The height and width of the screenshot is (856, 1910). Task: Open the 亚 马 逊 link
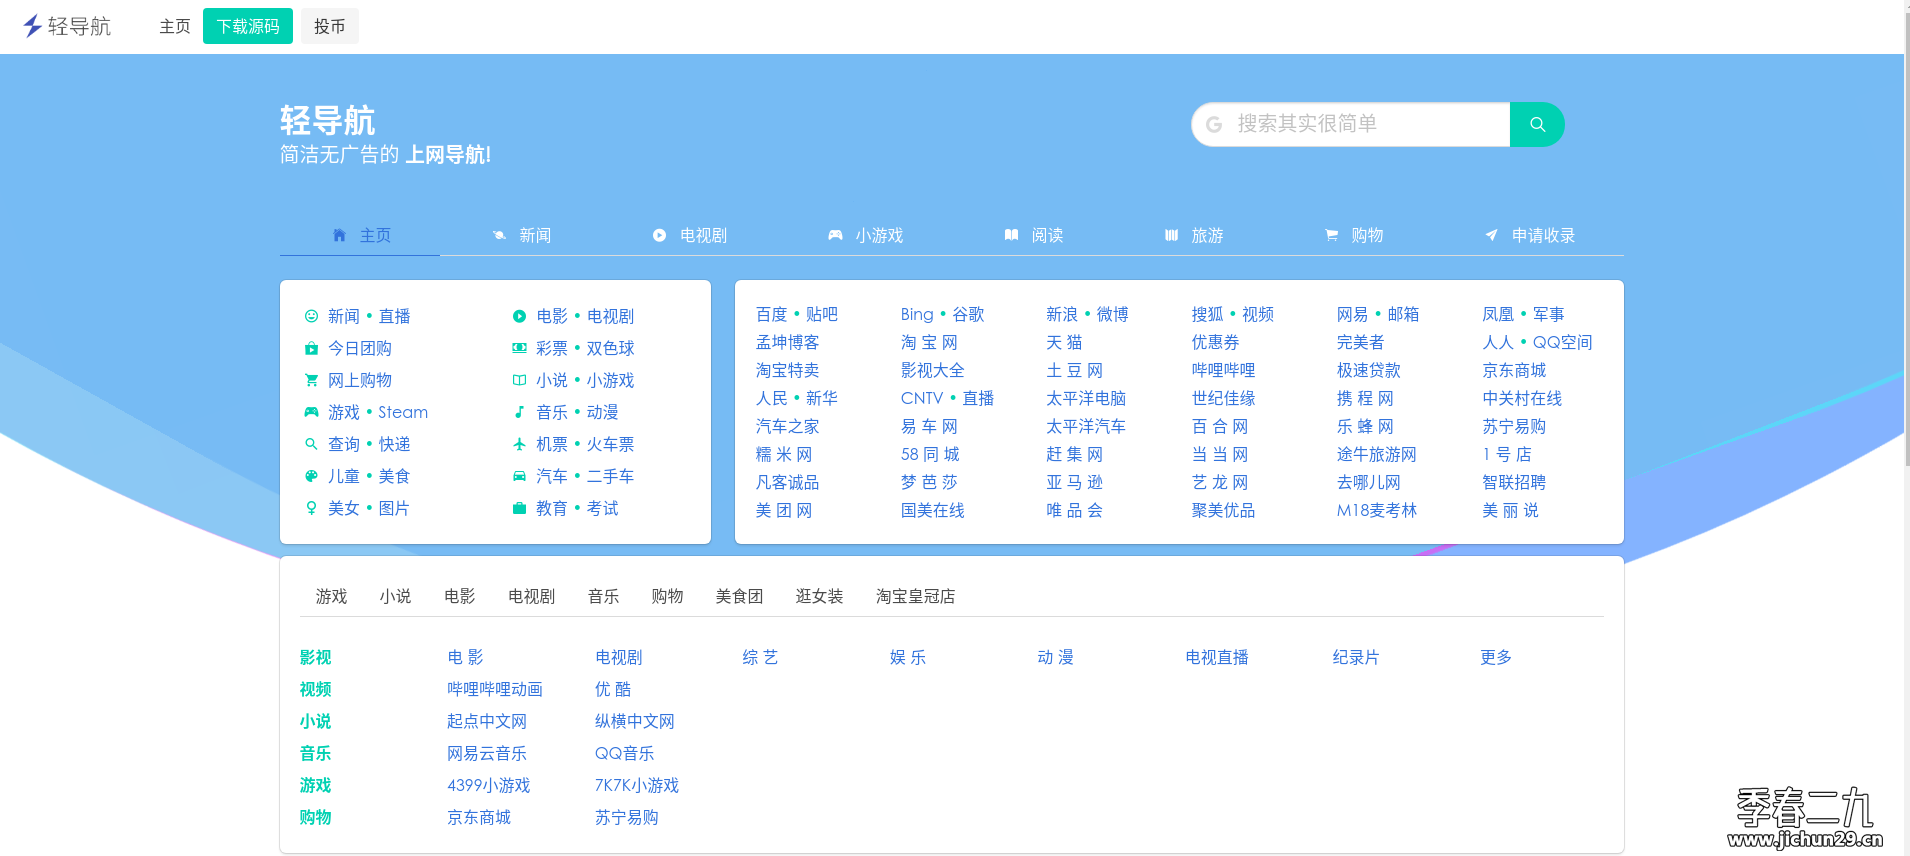pyautogui.click(x=1075, y=482)
